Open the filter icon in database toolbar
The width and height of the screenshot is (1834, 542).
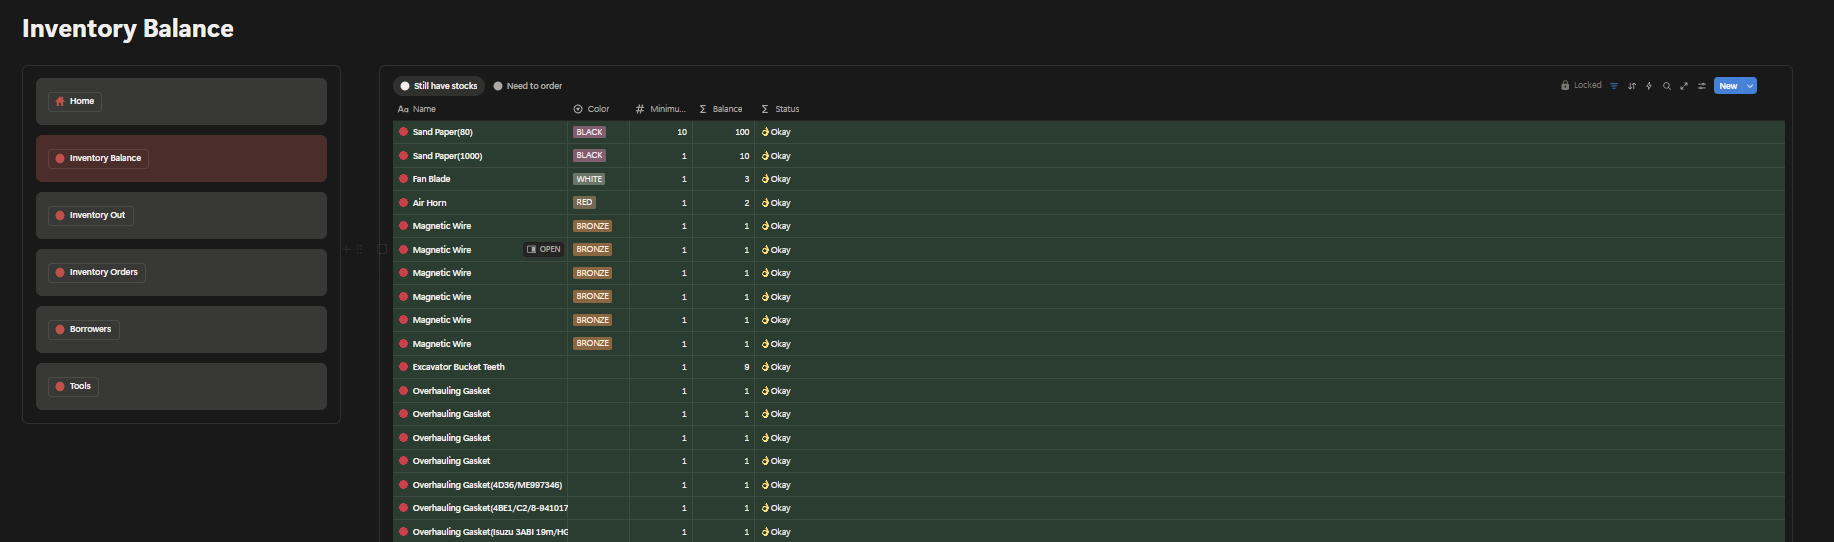tap(1614, 86)
